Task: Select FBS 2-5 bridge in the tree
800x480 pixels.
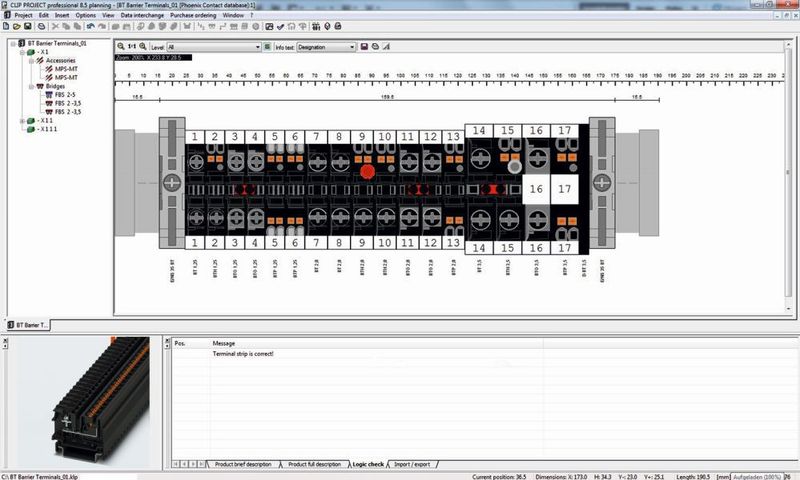Action: [x=65, y=95]
